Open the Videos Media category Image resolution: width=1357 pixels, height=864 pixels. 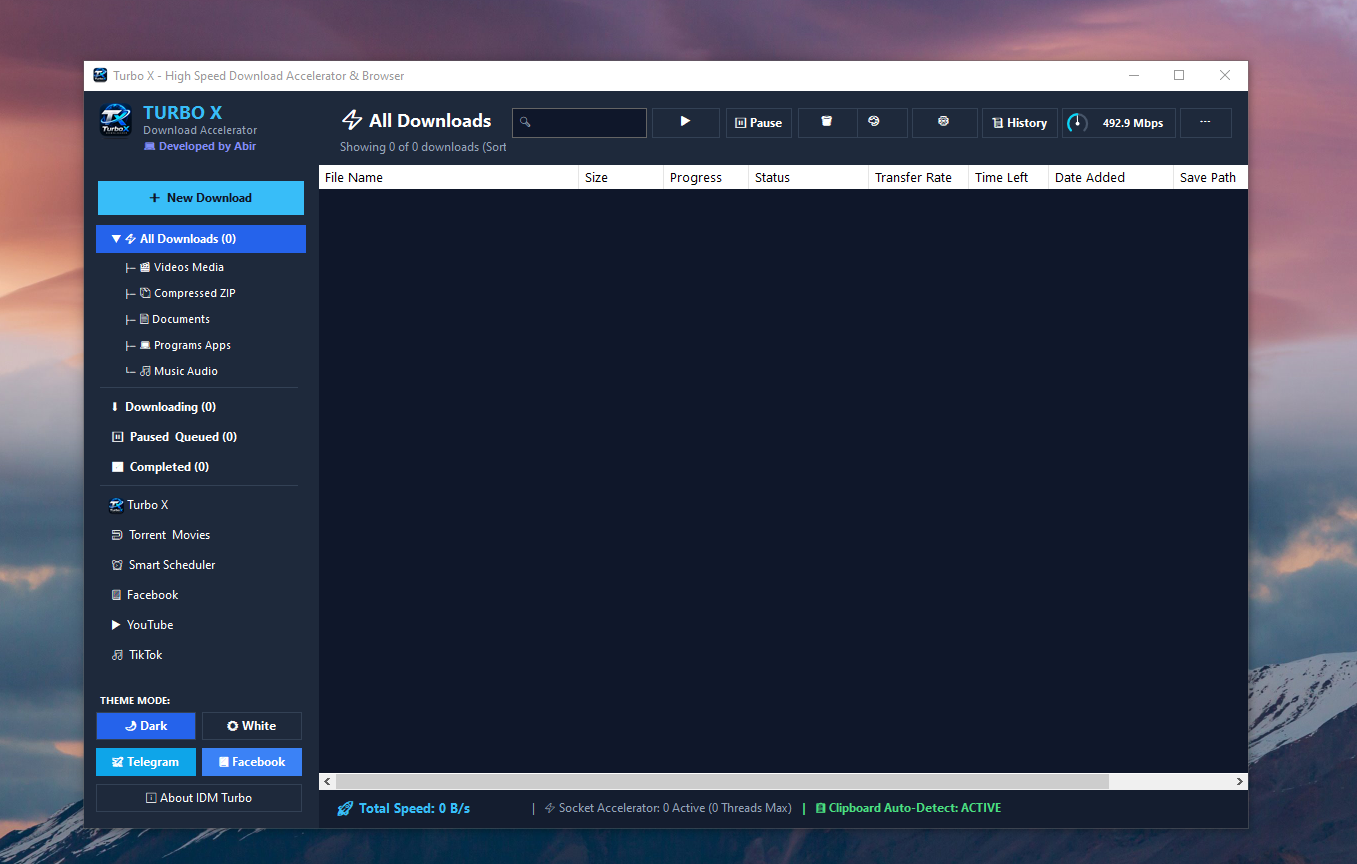pyautogui.click(x=181, y=267)
